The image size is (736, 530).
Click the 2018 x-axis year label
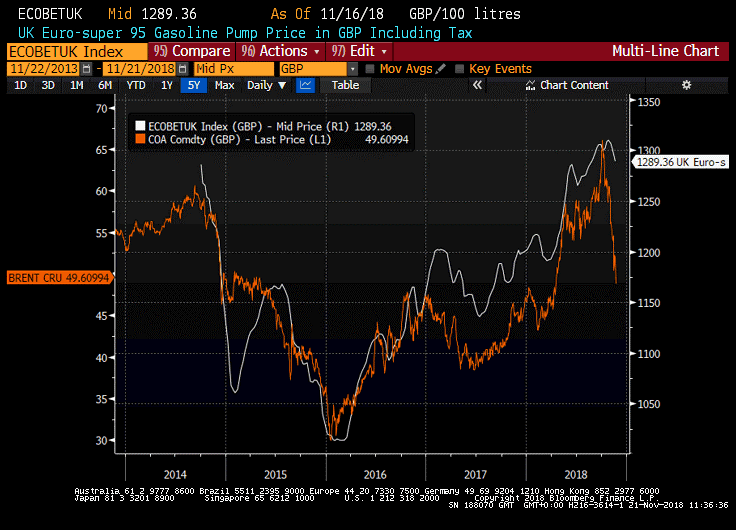click(576, 475)
